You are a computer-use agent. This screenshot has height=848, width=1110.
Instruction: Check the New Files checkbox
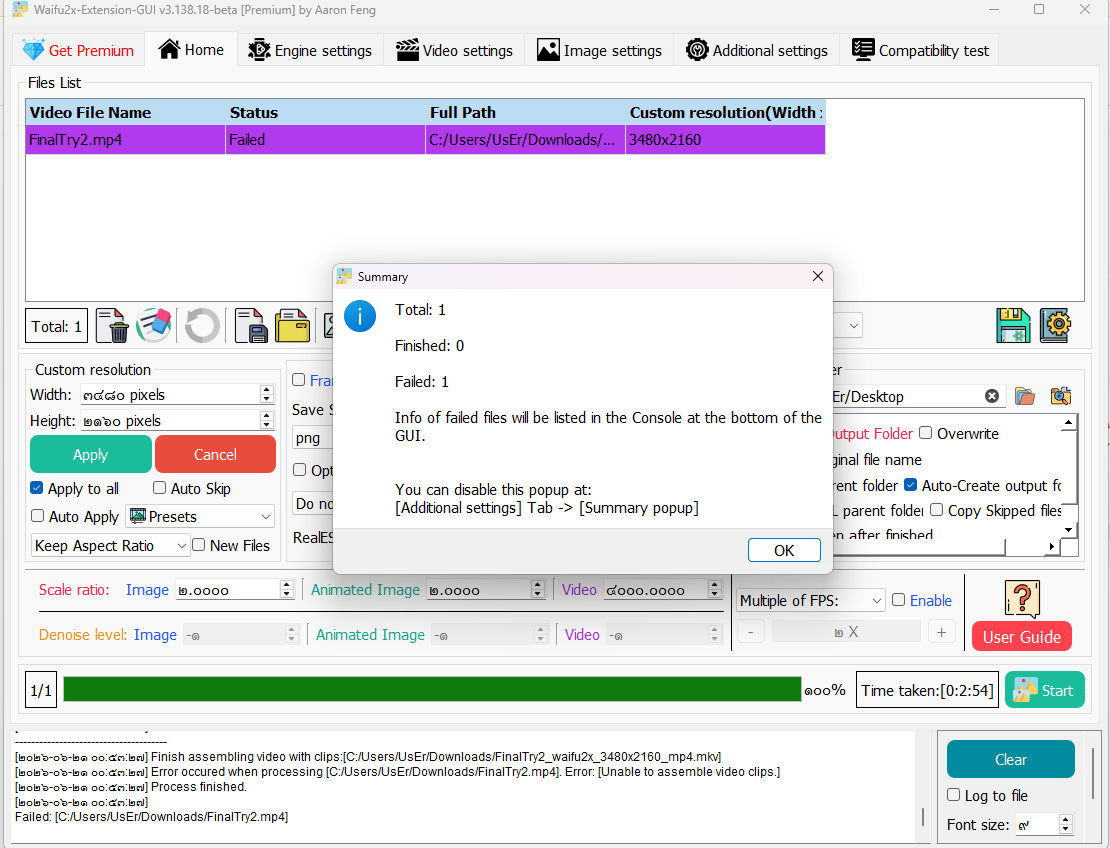point(199,545)
